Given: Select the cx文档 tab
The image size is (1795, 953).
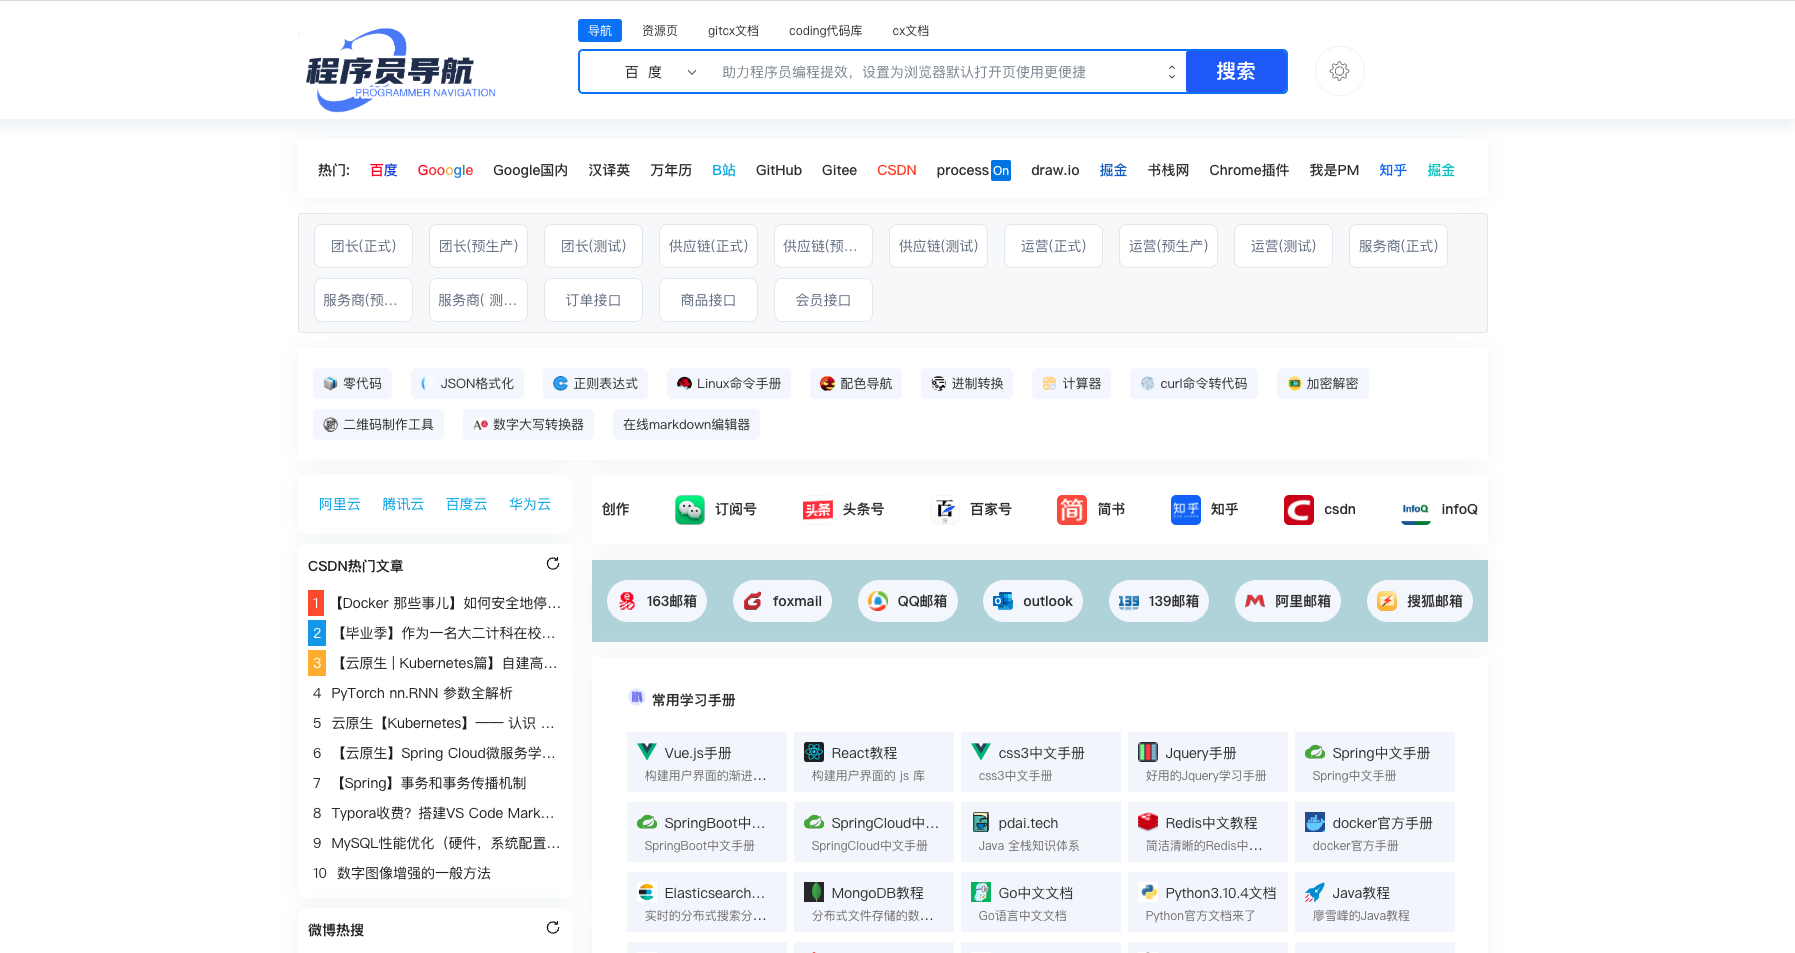Looking at the screenshot, I should pos(911,31).
